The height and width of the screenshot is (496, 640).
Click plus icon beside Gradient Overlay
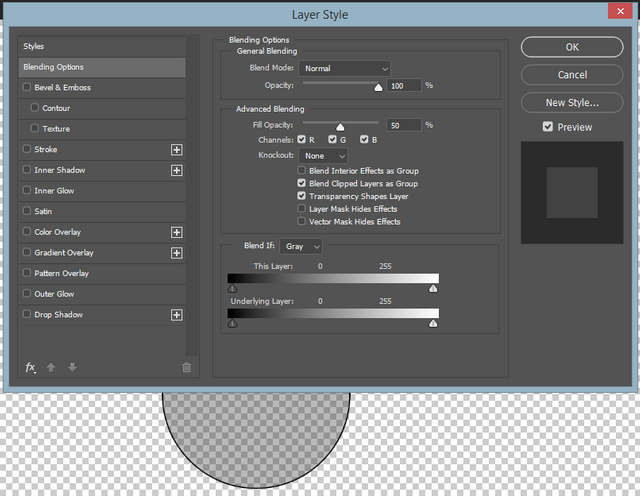[176, 253]
